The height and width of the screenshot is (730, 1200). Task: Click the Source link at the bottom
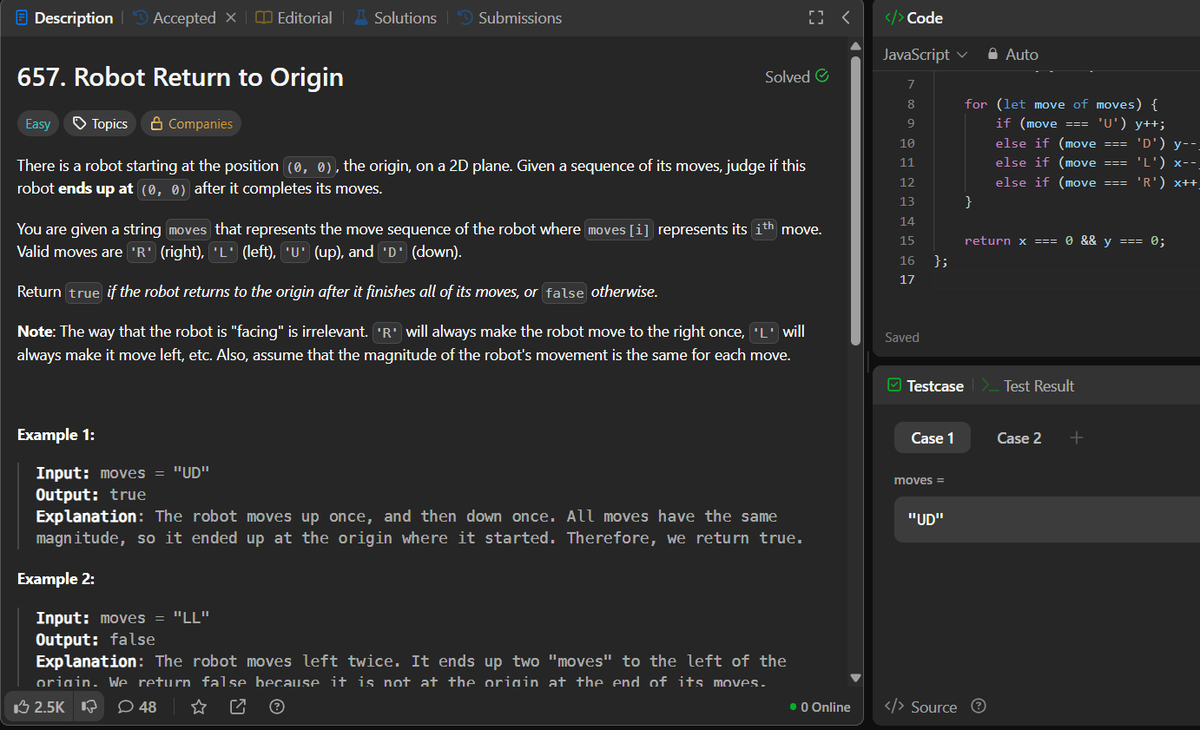(x=922, y=707)
